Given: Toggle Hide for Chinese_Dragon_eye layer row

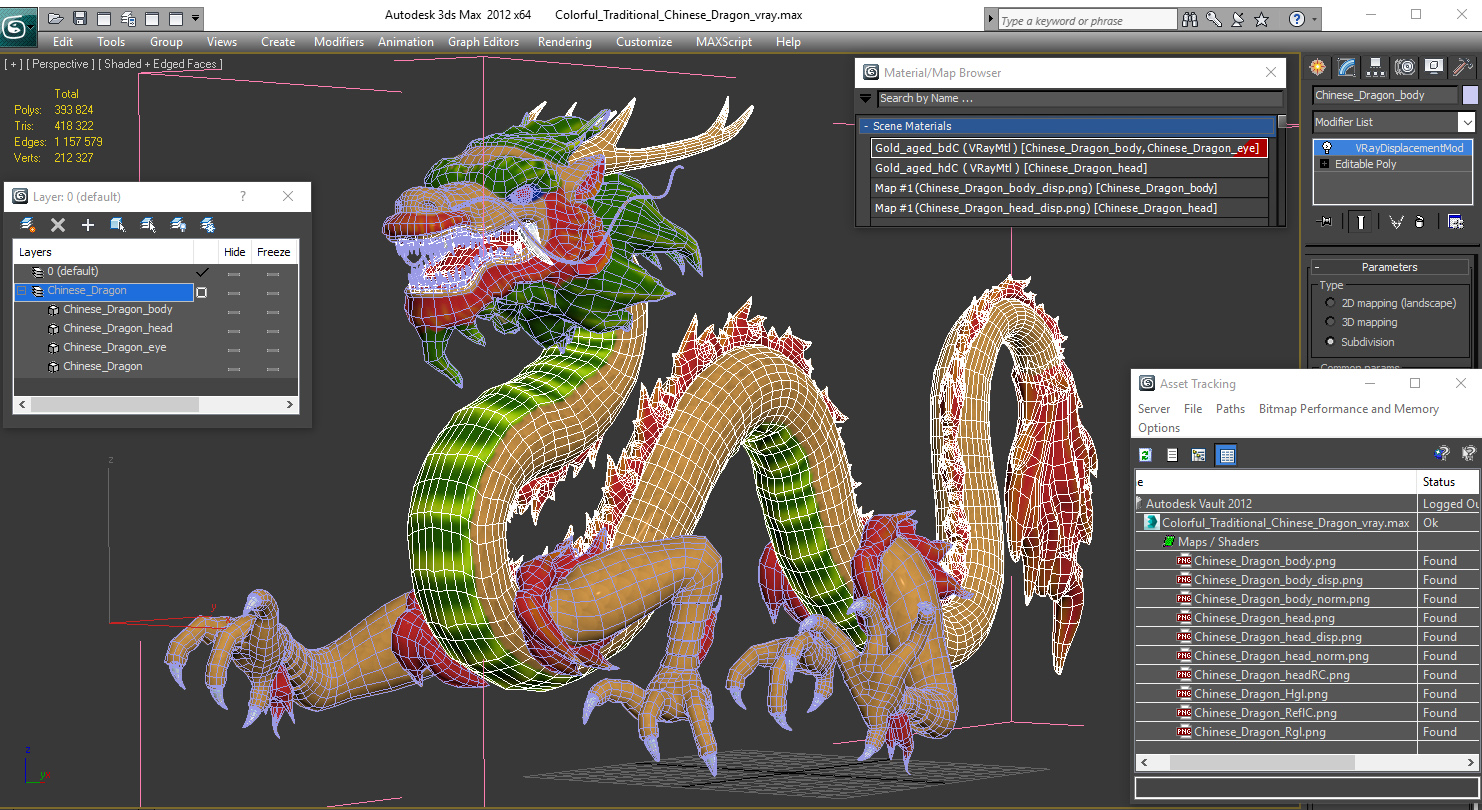Looking at the screenshot, I should coord(234,348).
